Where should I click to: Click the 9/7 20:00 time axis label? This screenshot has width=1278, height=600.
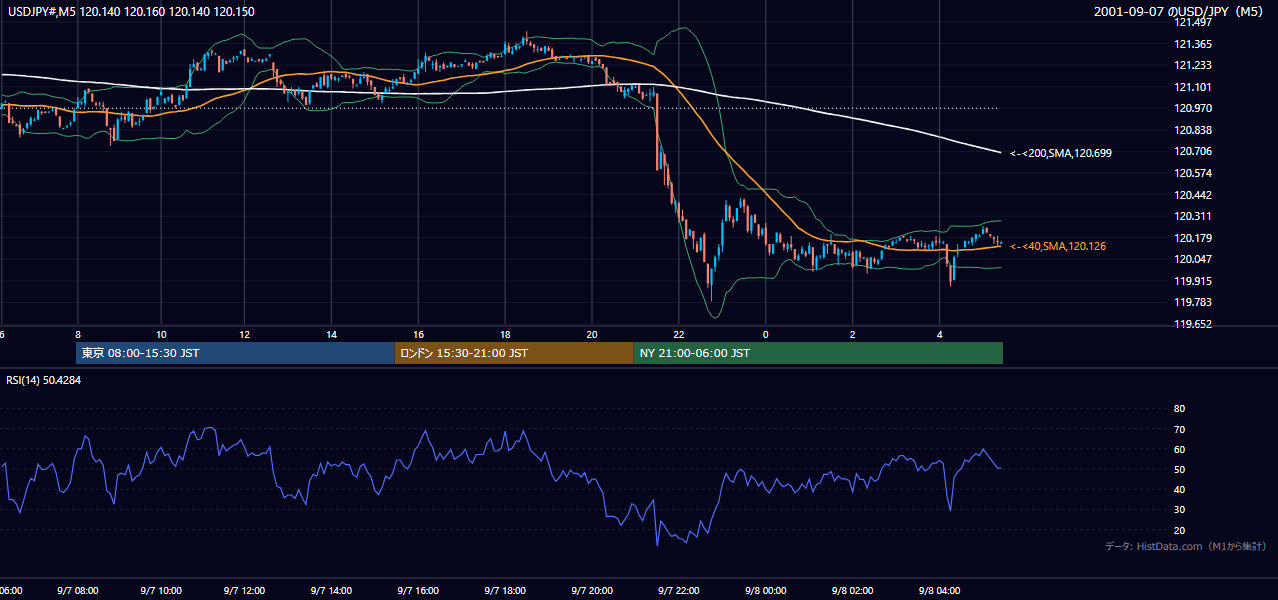[x=592, y=591]
